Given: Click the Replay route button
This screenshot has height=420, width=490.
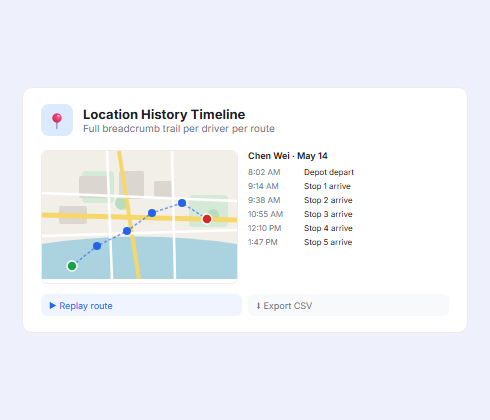Looking at the screenshot, I should click(x=141, y=305).
